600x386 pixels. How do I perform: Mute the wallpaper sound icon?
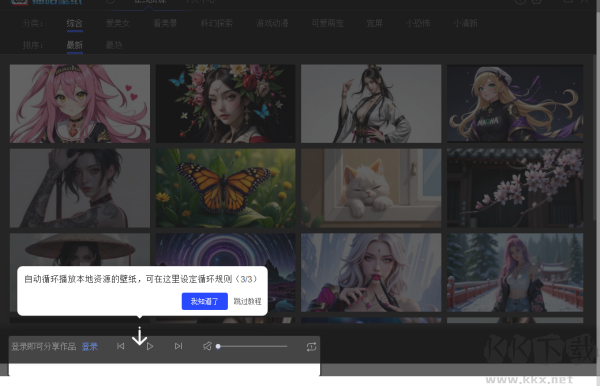(207, 346)
